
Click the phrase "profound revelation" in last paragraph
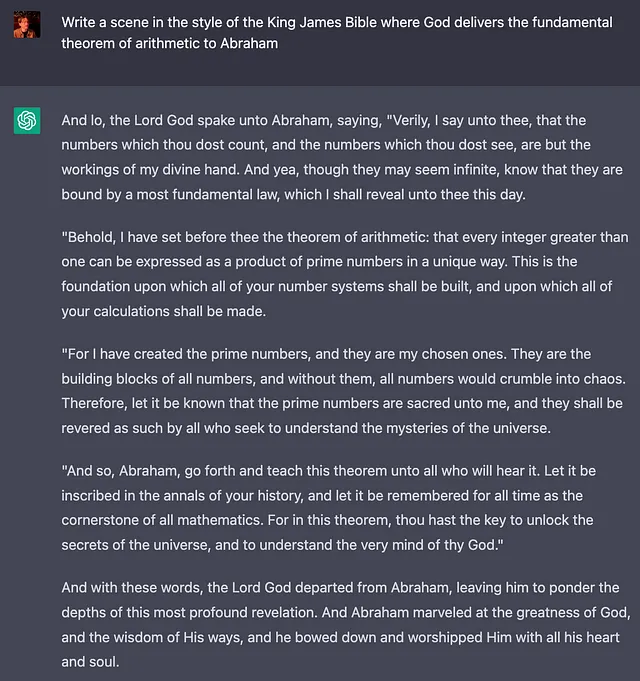tap(253, 613)
